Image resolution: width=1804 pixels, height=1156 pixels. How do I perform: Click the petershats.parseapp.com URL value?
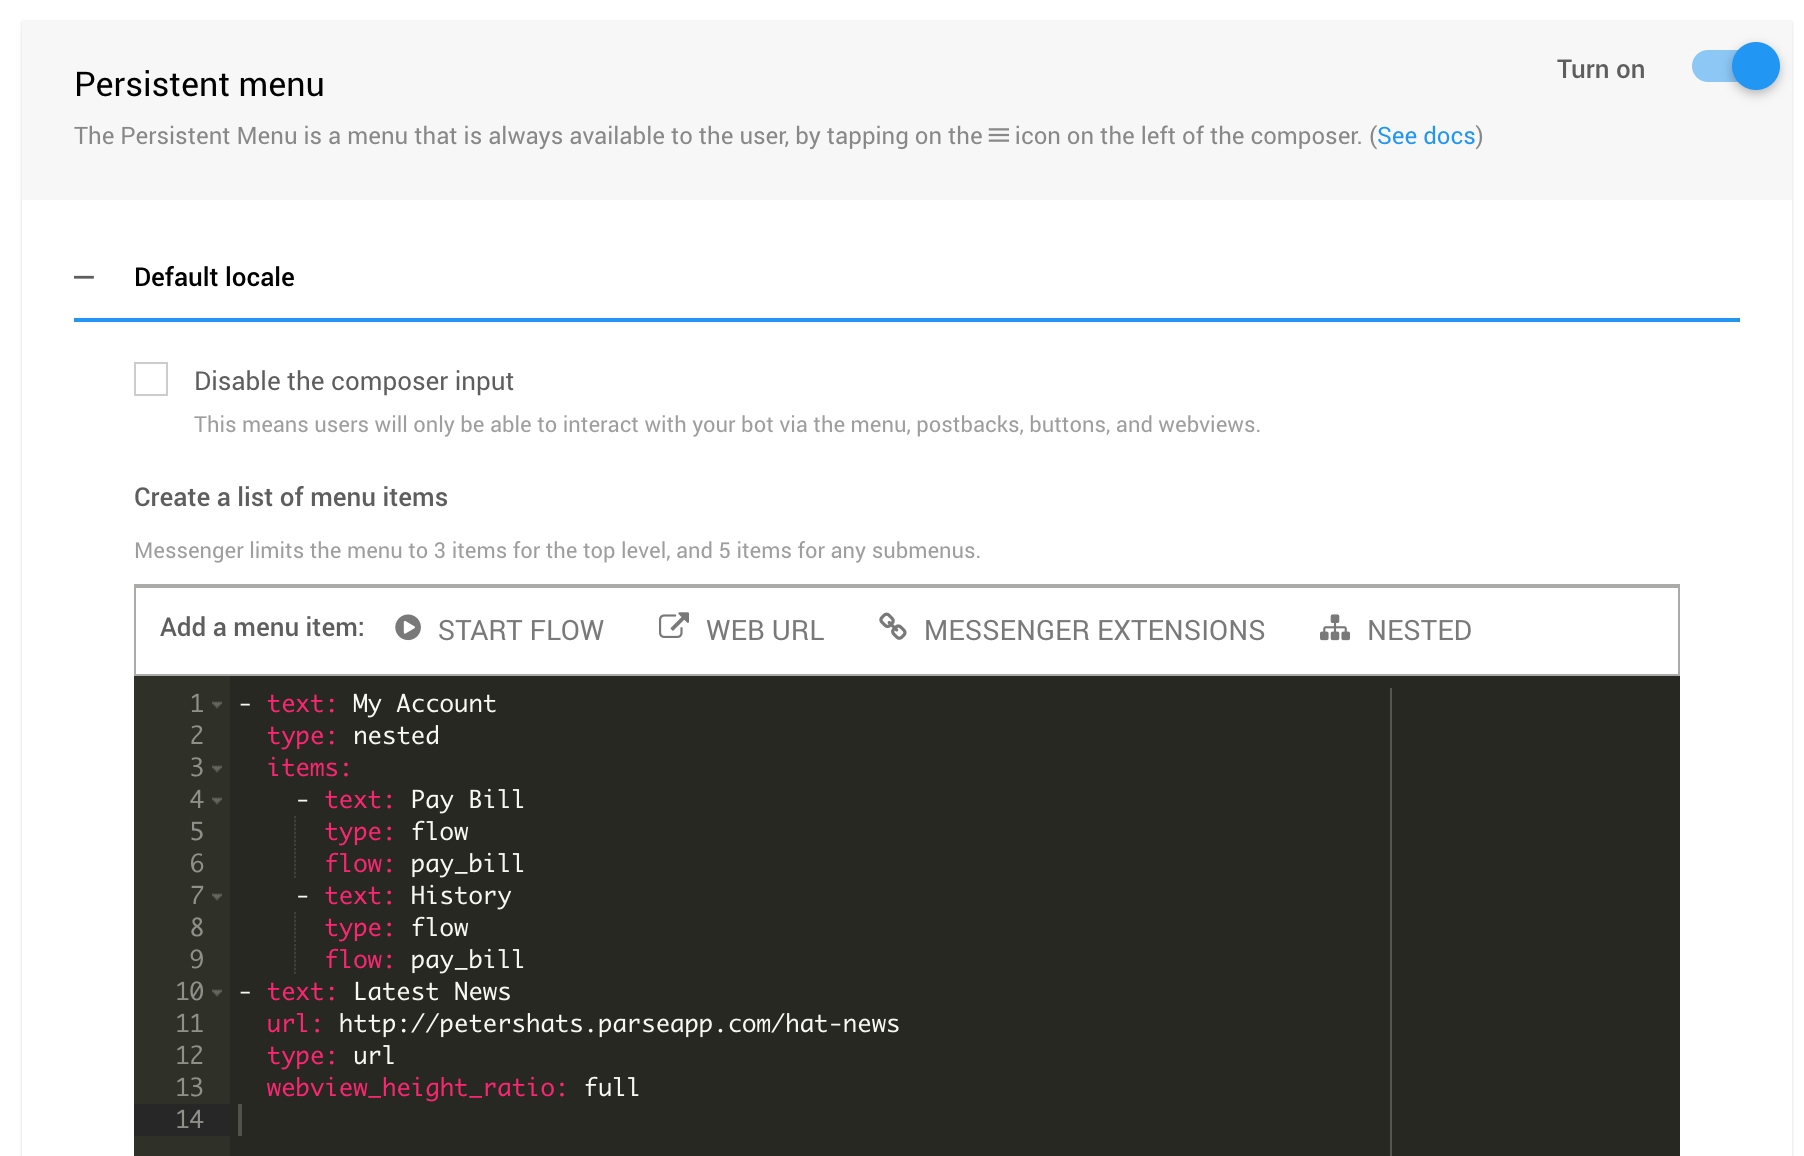coord(618,1024)
